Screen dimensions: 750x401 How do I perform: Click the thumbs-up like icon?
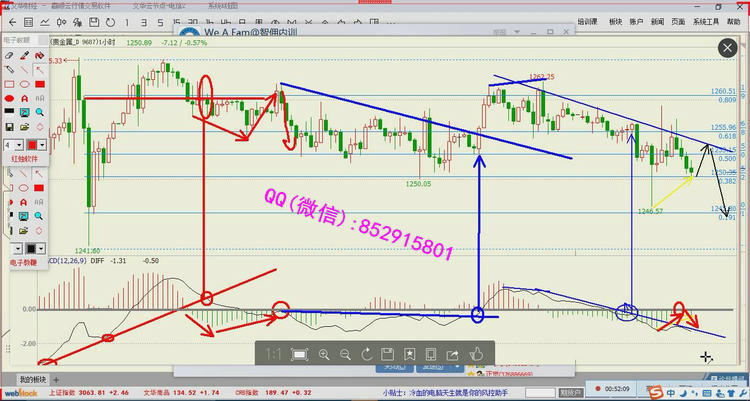(476, 353)
